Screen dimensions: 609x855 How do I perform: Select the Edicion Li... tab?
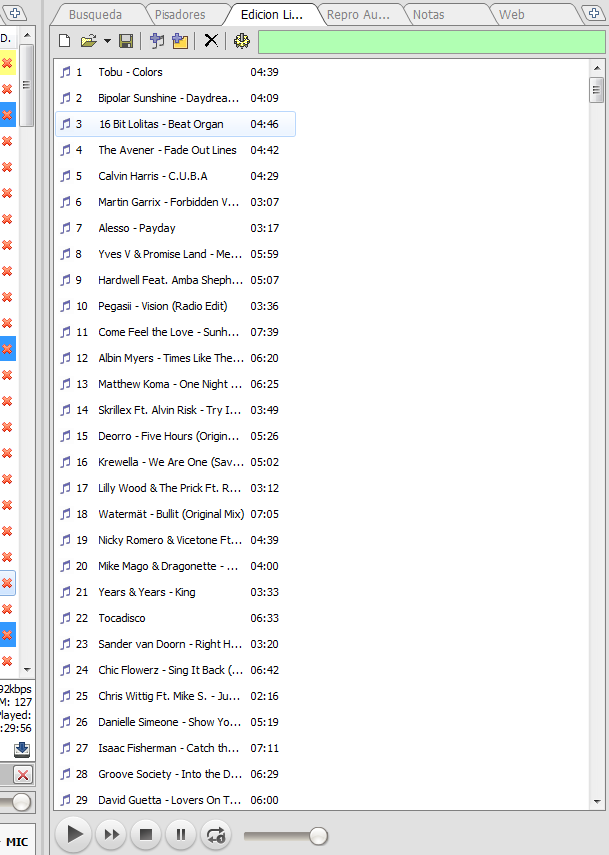pos(272,15)
